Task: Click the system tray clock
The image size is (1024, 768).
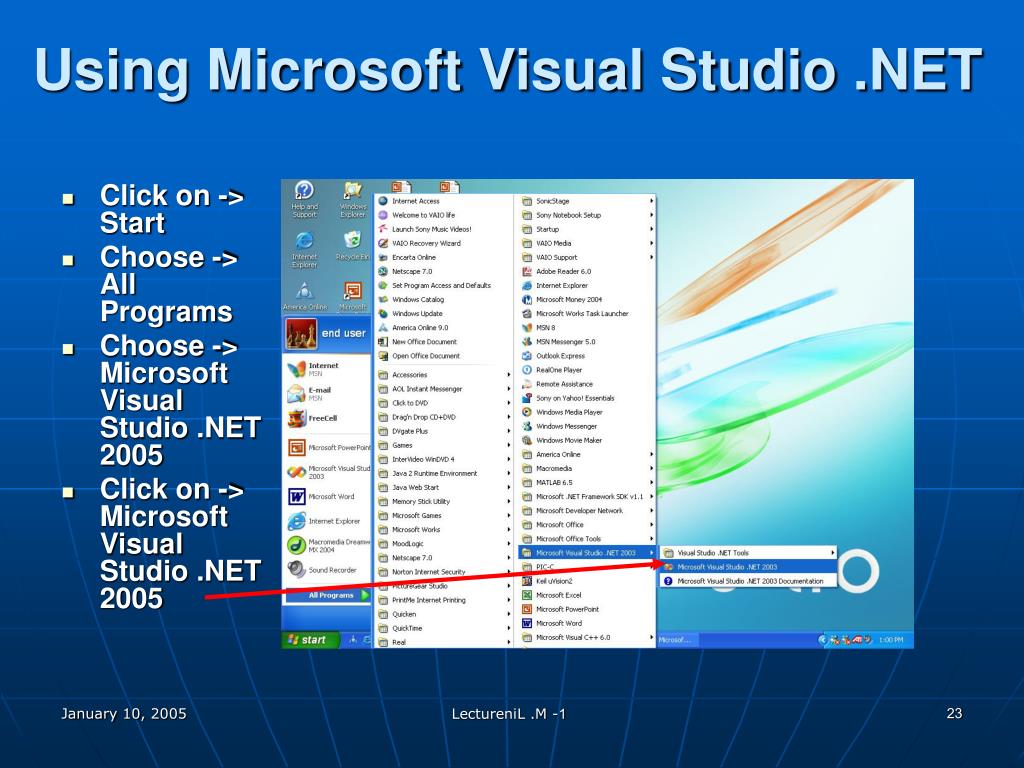Action: coord(891,640)
